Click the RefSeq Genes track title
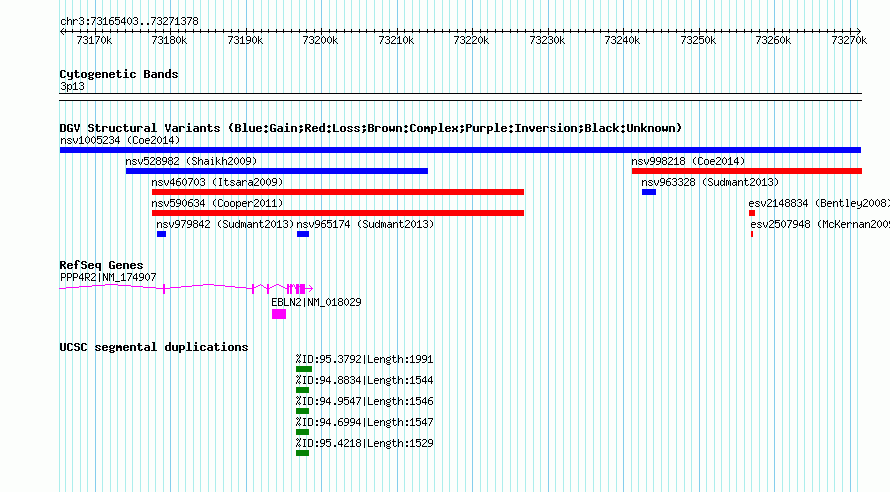Screen dimensions: 890x492 (101, 265)
